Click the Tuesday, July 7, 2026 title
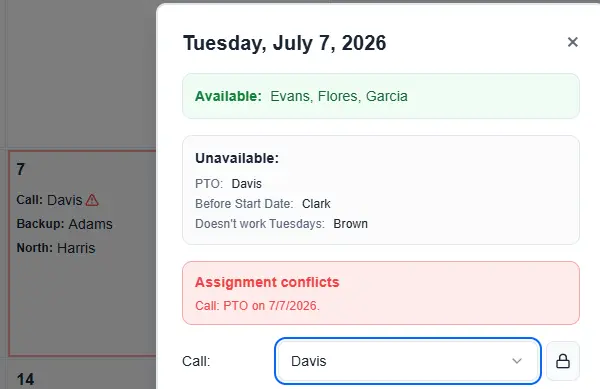 [x=284, y=43]
